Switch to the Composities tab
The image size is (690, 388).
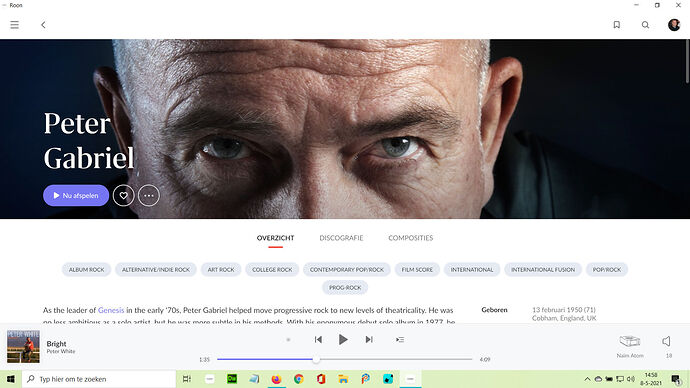coord(411,238)
